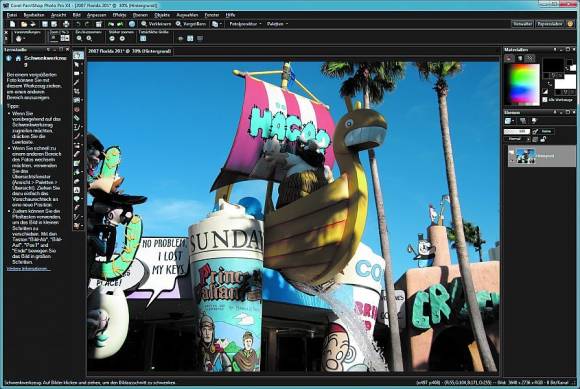Screen dimensions: 580x389
Task: Click the home icon in Lernstudio panel
Action: click(18, 59)
